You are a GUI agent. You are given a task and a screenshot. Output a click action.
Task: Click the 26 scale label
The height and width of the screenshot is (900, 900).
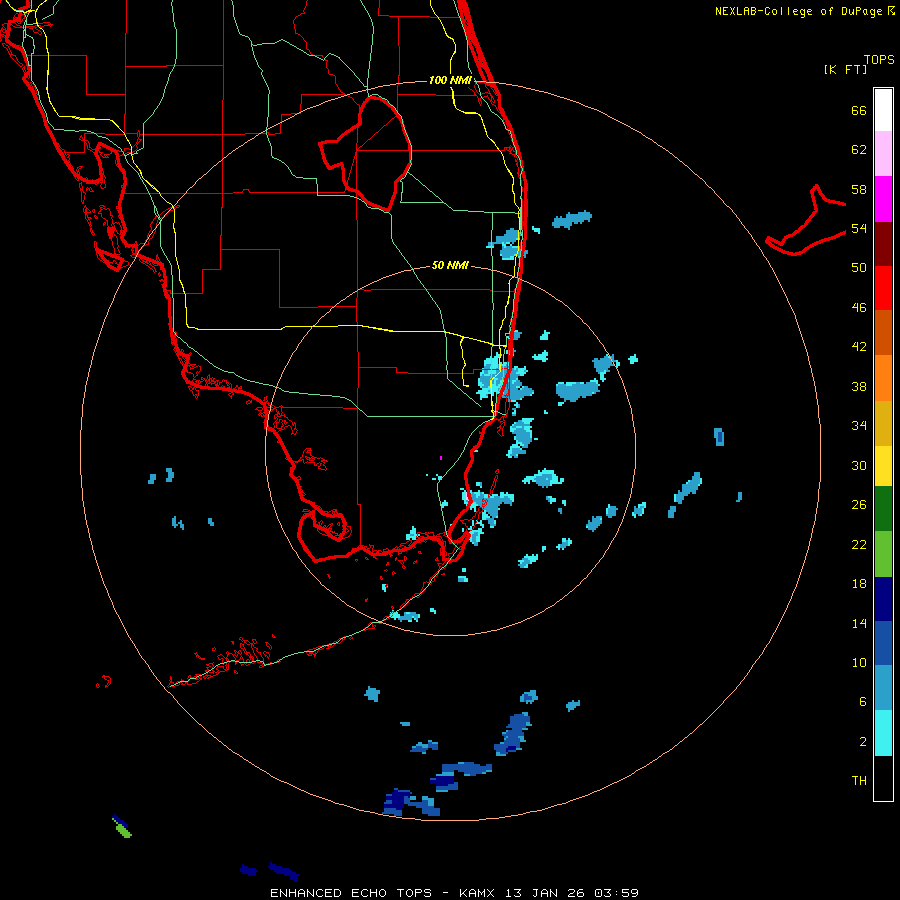coord(859,505)
